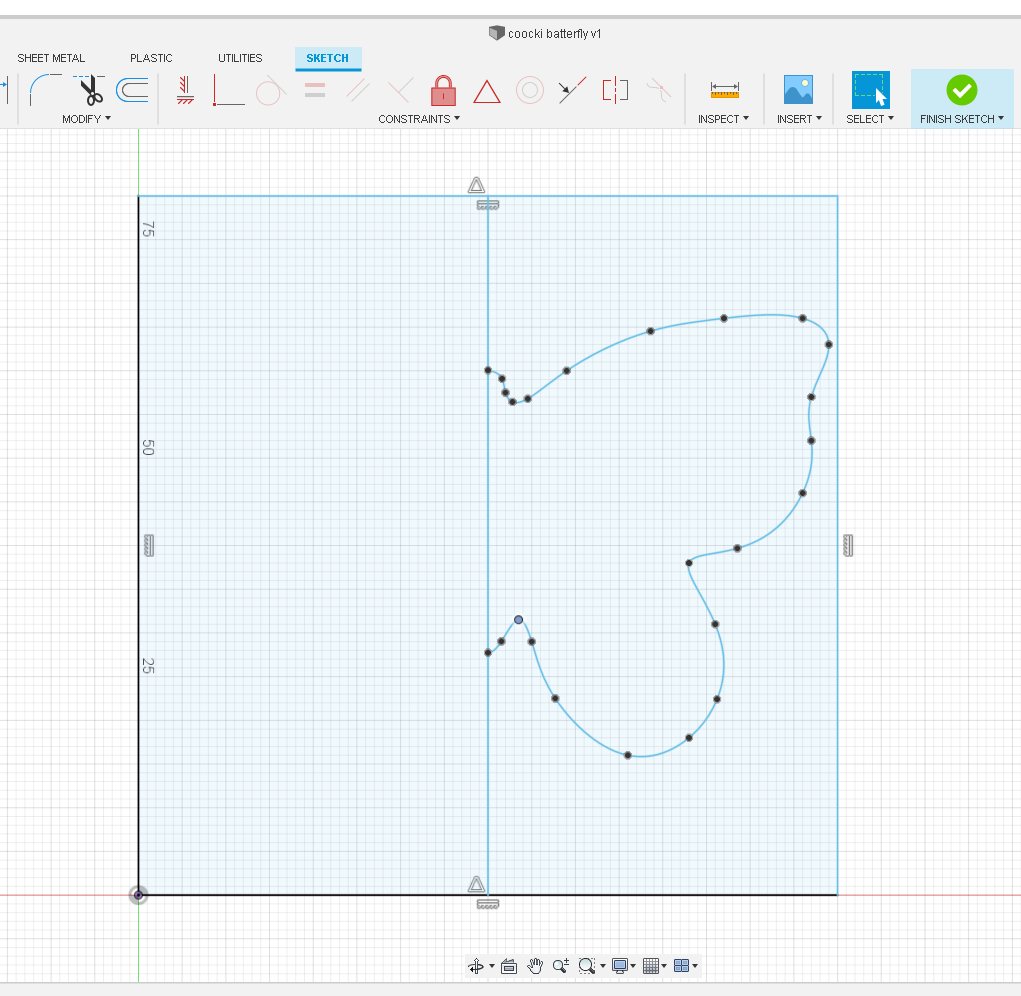Screen dimensions: 1021x996
Task: Apply the Equal constraint
Action: (x=316, y=90)
